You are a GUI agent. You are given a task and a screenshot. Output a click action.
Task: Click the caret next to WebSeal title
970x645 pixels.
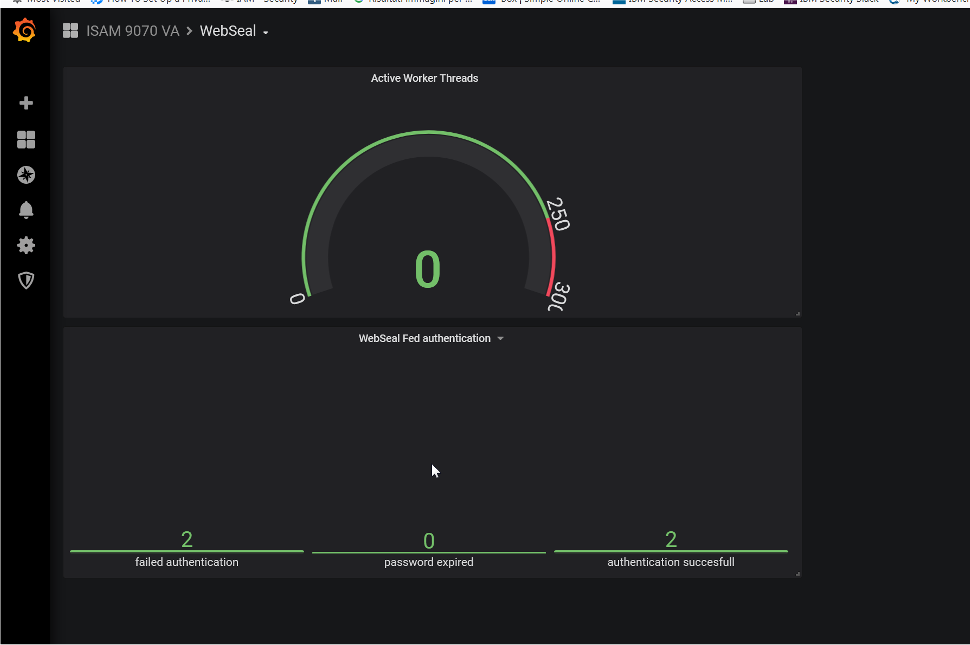click(265, 33)
